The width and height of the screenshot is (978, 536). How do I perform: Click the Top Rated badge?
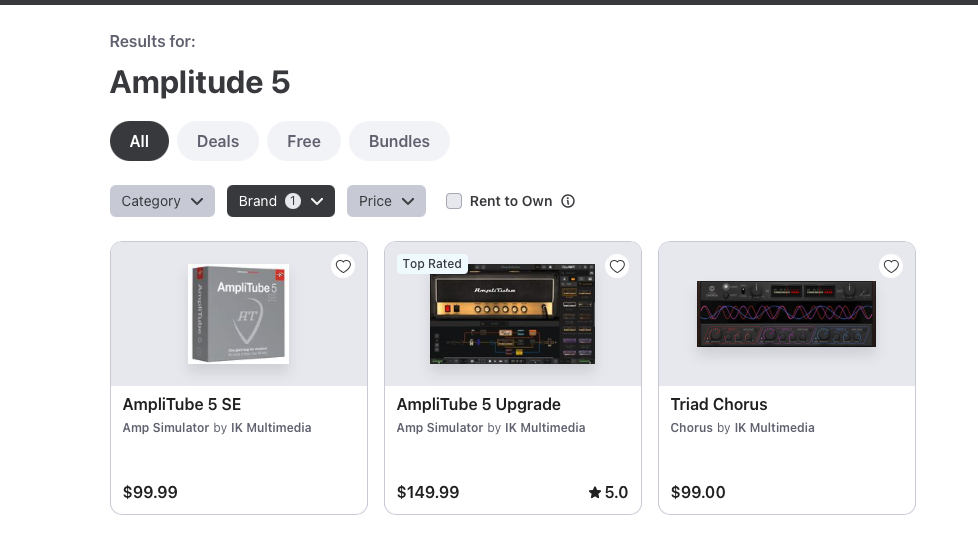[432, 264]
